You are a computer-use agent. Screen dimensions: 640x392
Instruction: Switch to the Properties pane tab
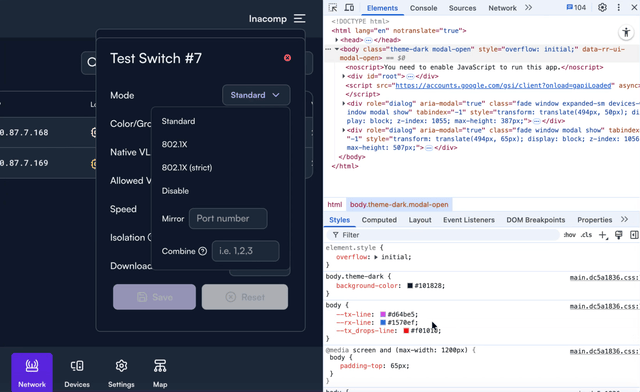594,220
